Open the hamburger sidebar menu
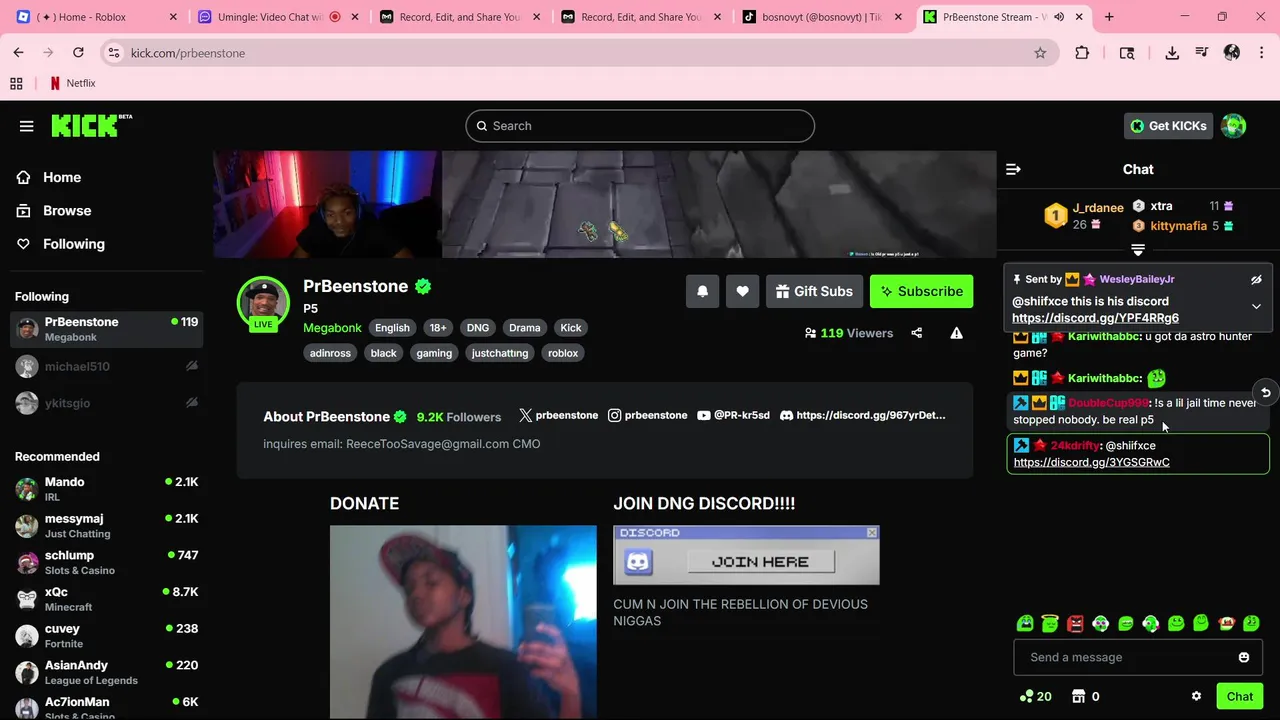The width and height of the screenshot is (1280, 720). click(27, 126)
